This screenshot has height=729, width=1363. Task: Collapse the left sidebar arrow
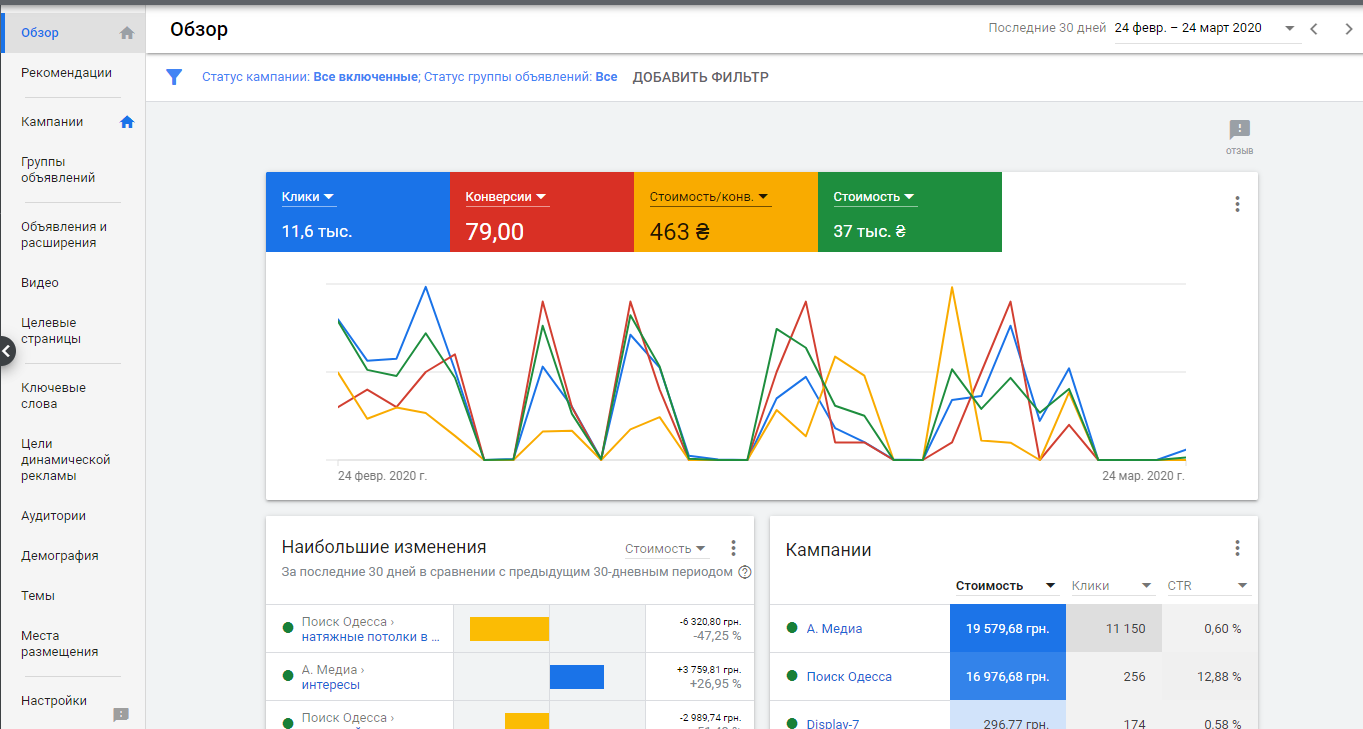tap(6, 351)
